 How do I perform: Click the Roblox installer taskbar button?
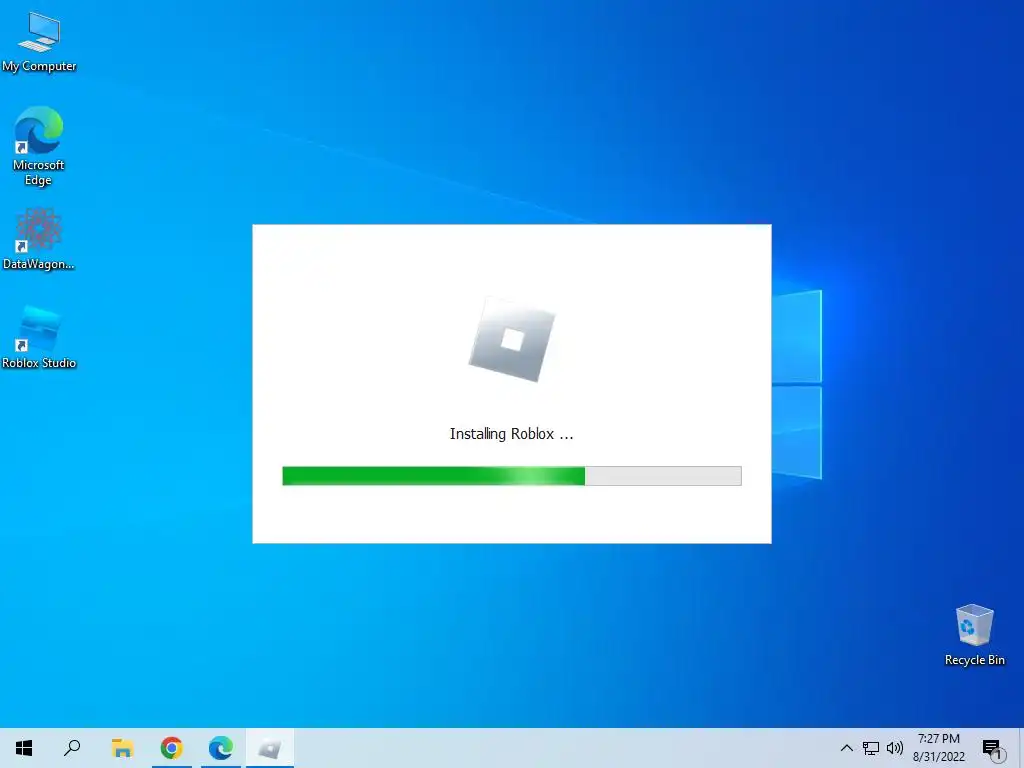click(x=270, y=748)
